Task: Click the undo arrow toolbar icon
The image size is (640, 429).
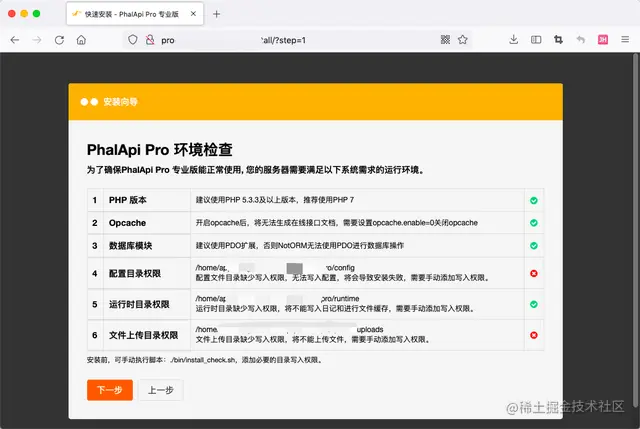Action: click(x=580, y=40)
